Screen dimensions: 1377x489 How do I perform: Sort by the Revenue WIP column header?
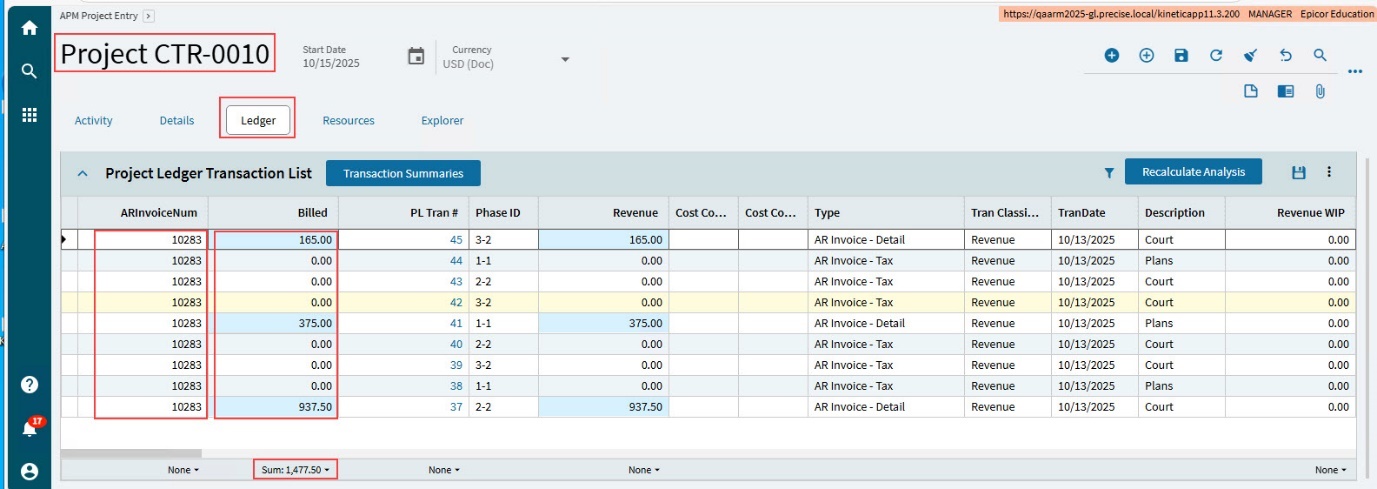coord(1290,212)
